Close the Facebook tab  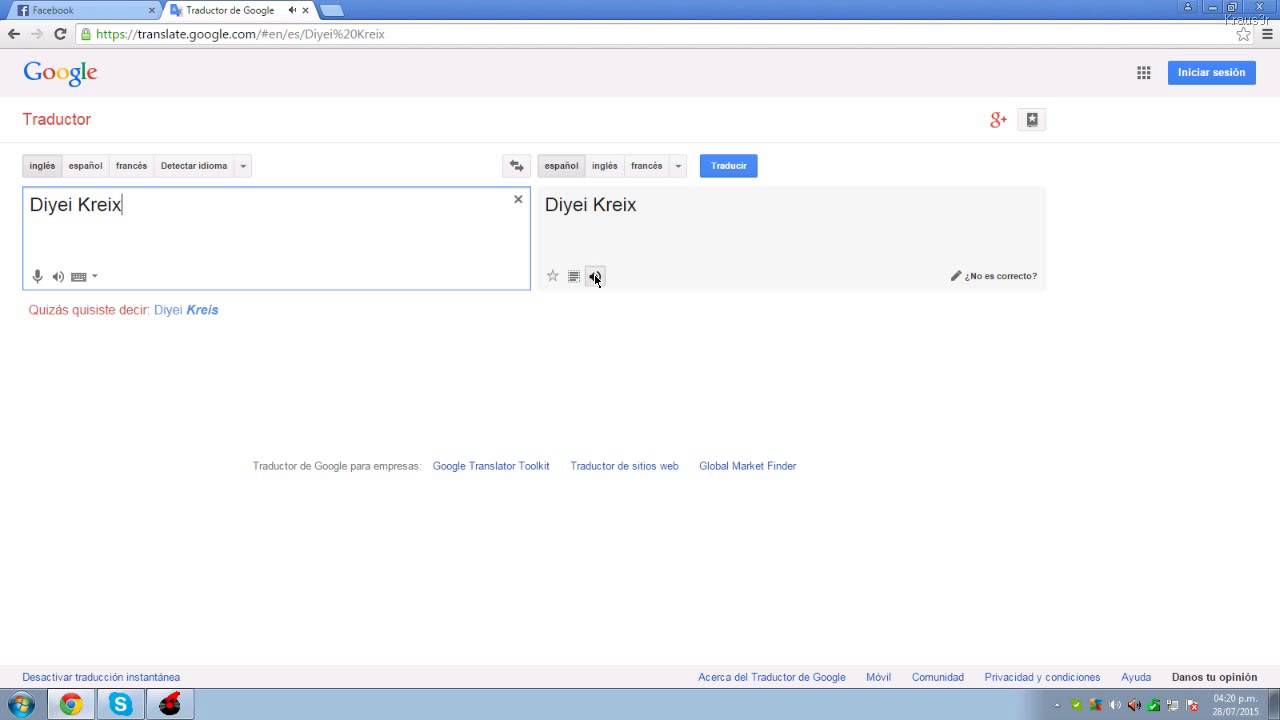point(152,10)
